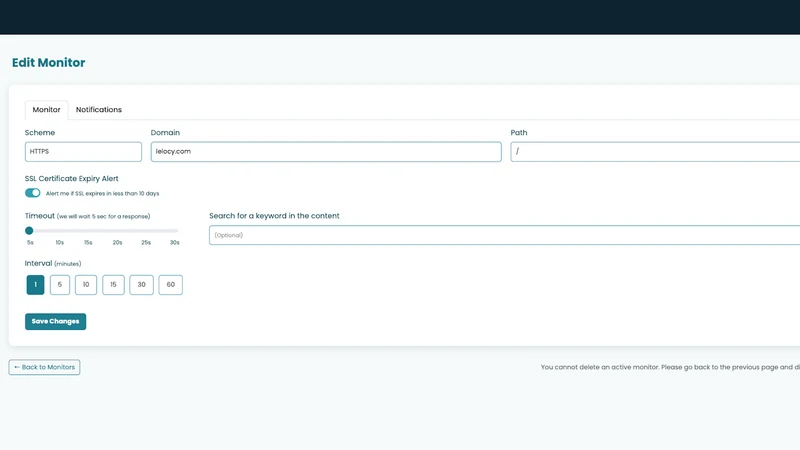Click the keyword search optional field

(505, 235)
